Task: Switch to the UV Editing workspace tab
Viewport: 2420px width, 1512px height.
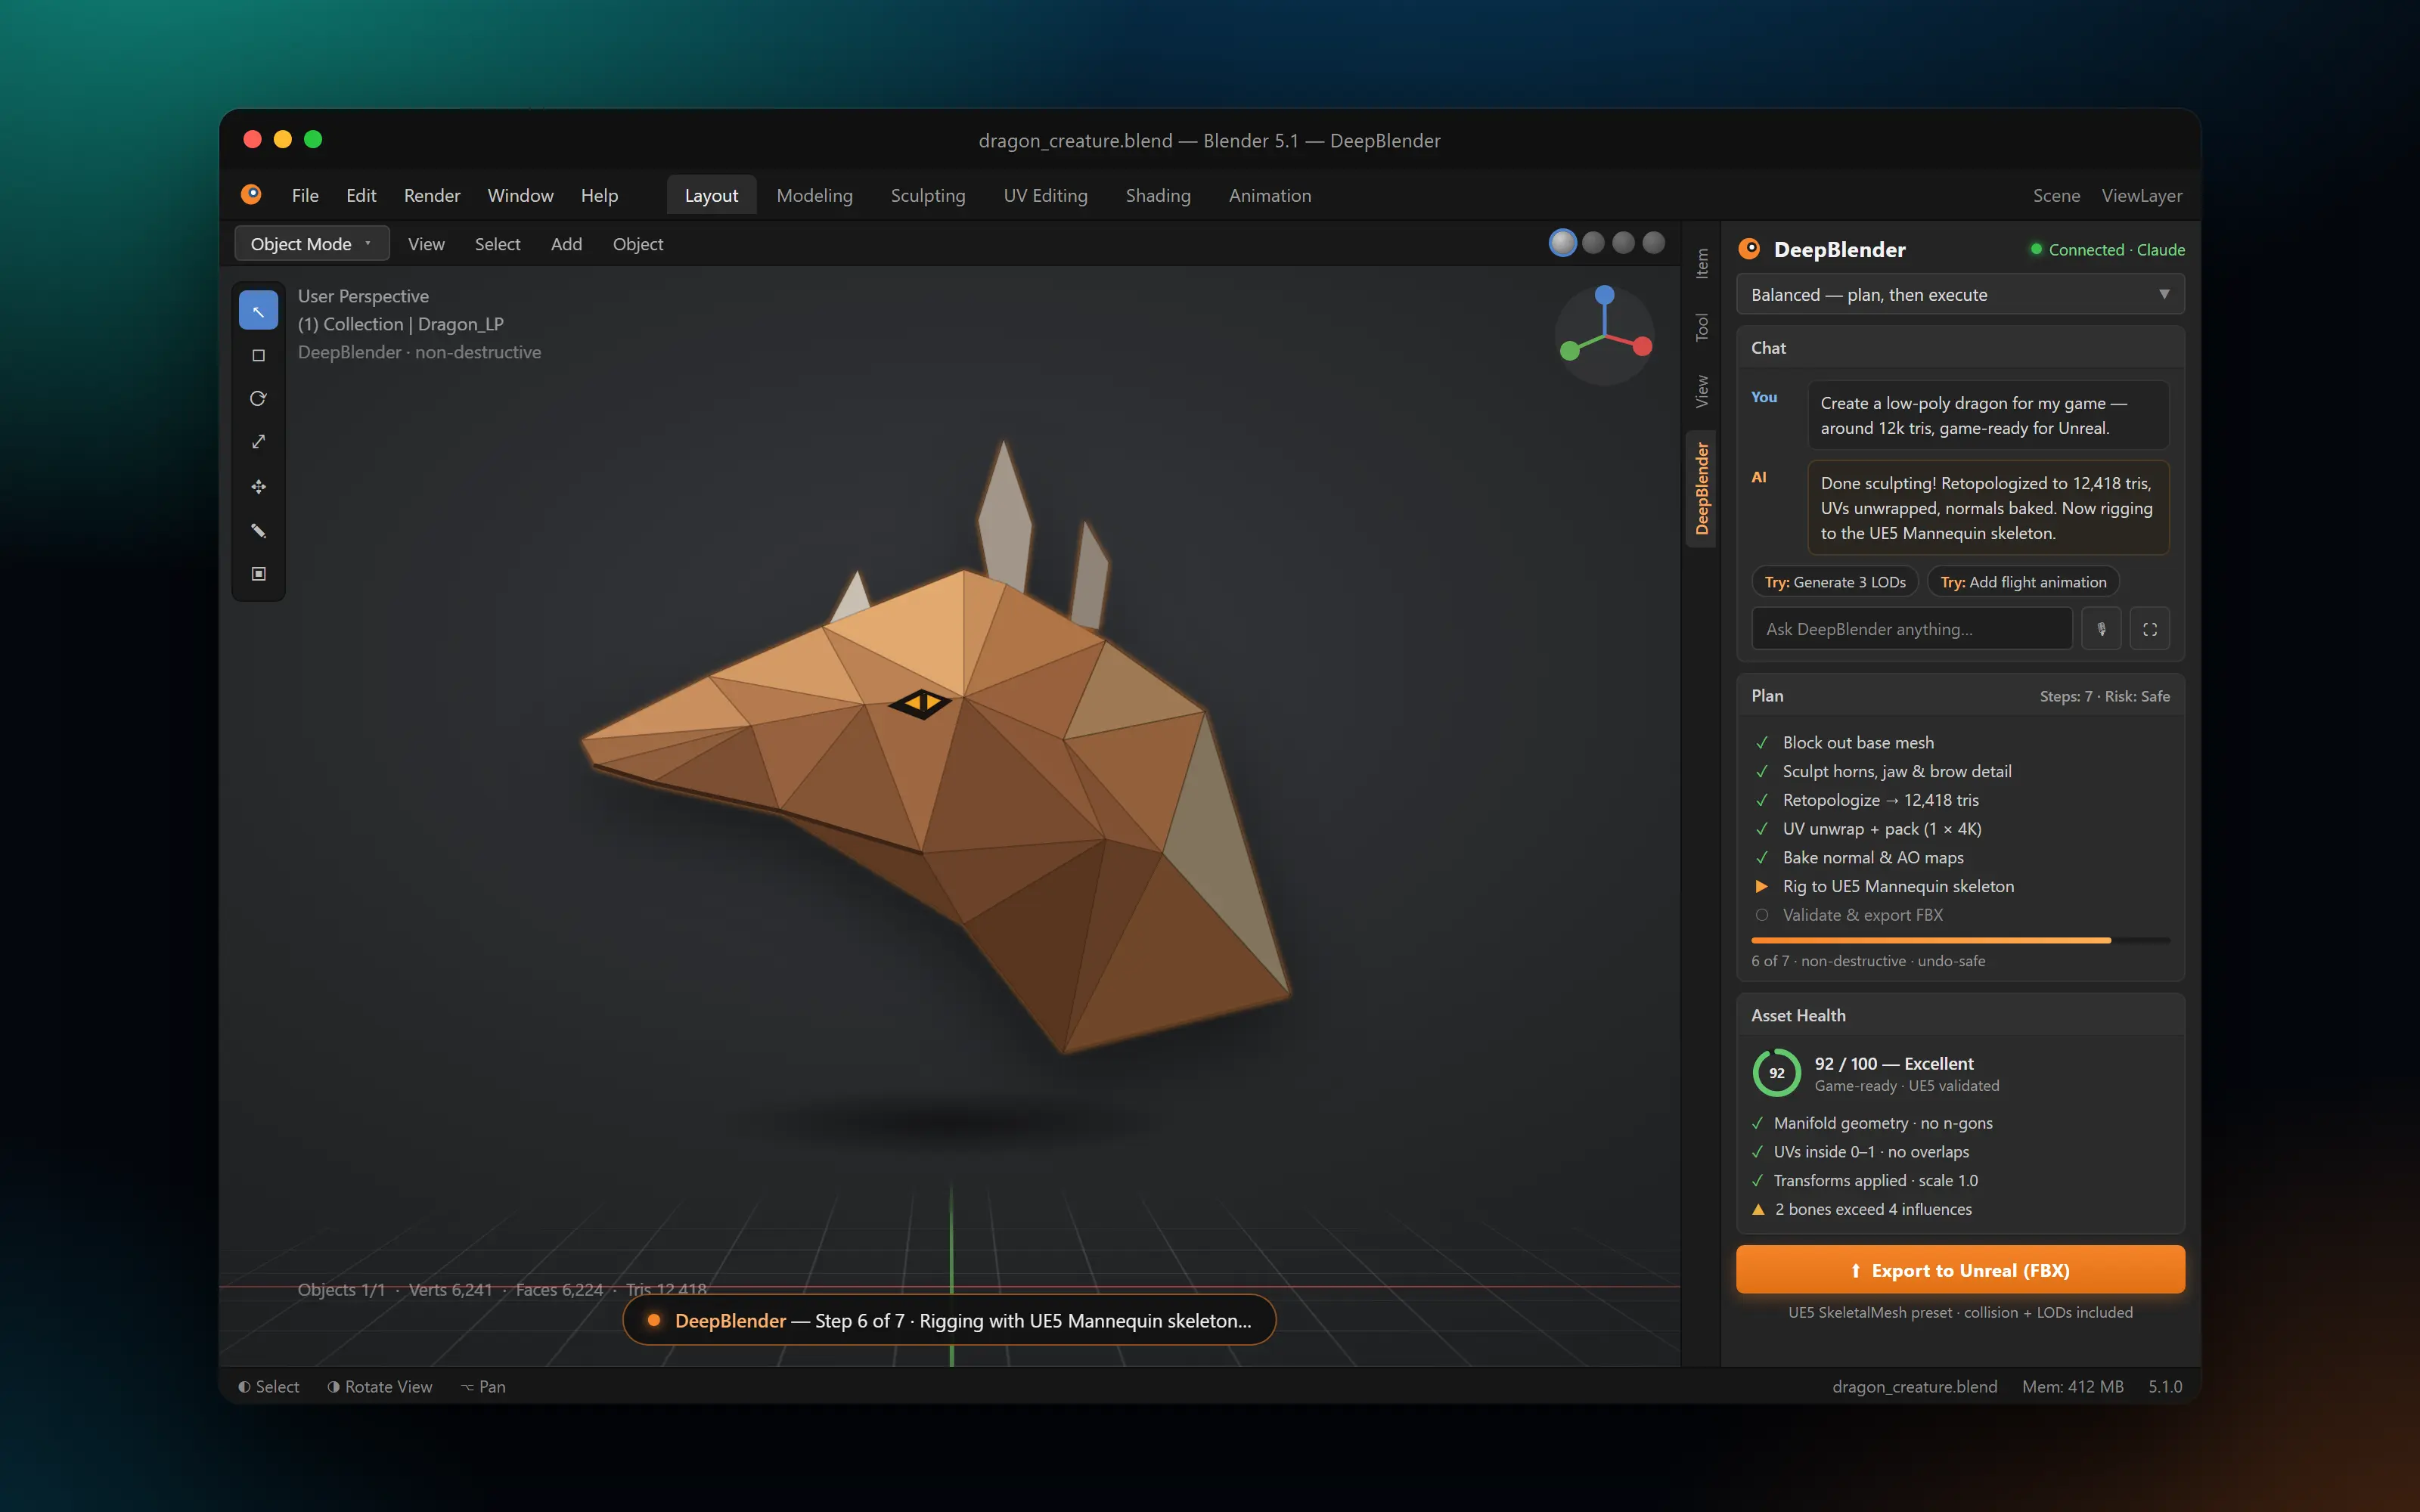Action: click(x=1045, y=195)
